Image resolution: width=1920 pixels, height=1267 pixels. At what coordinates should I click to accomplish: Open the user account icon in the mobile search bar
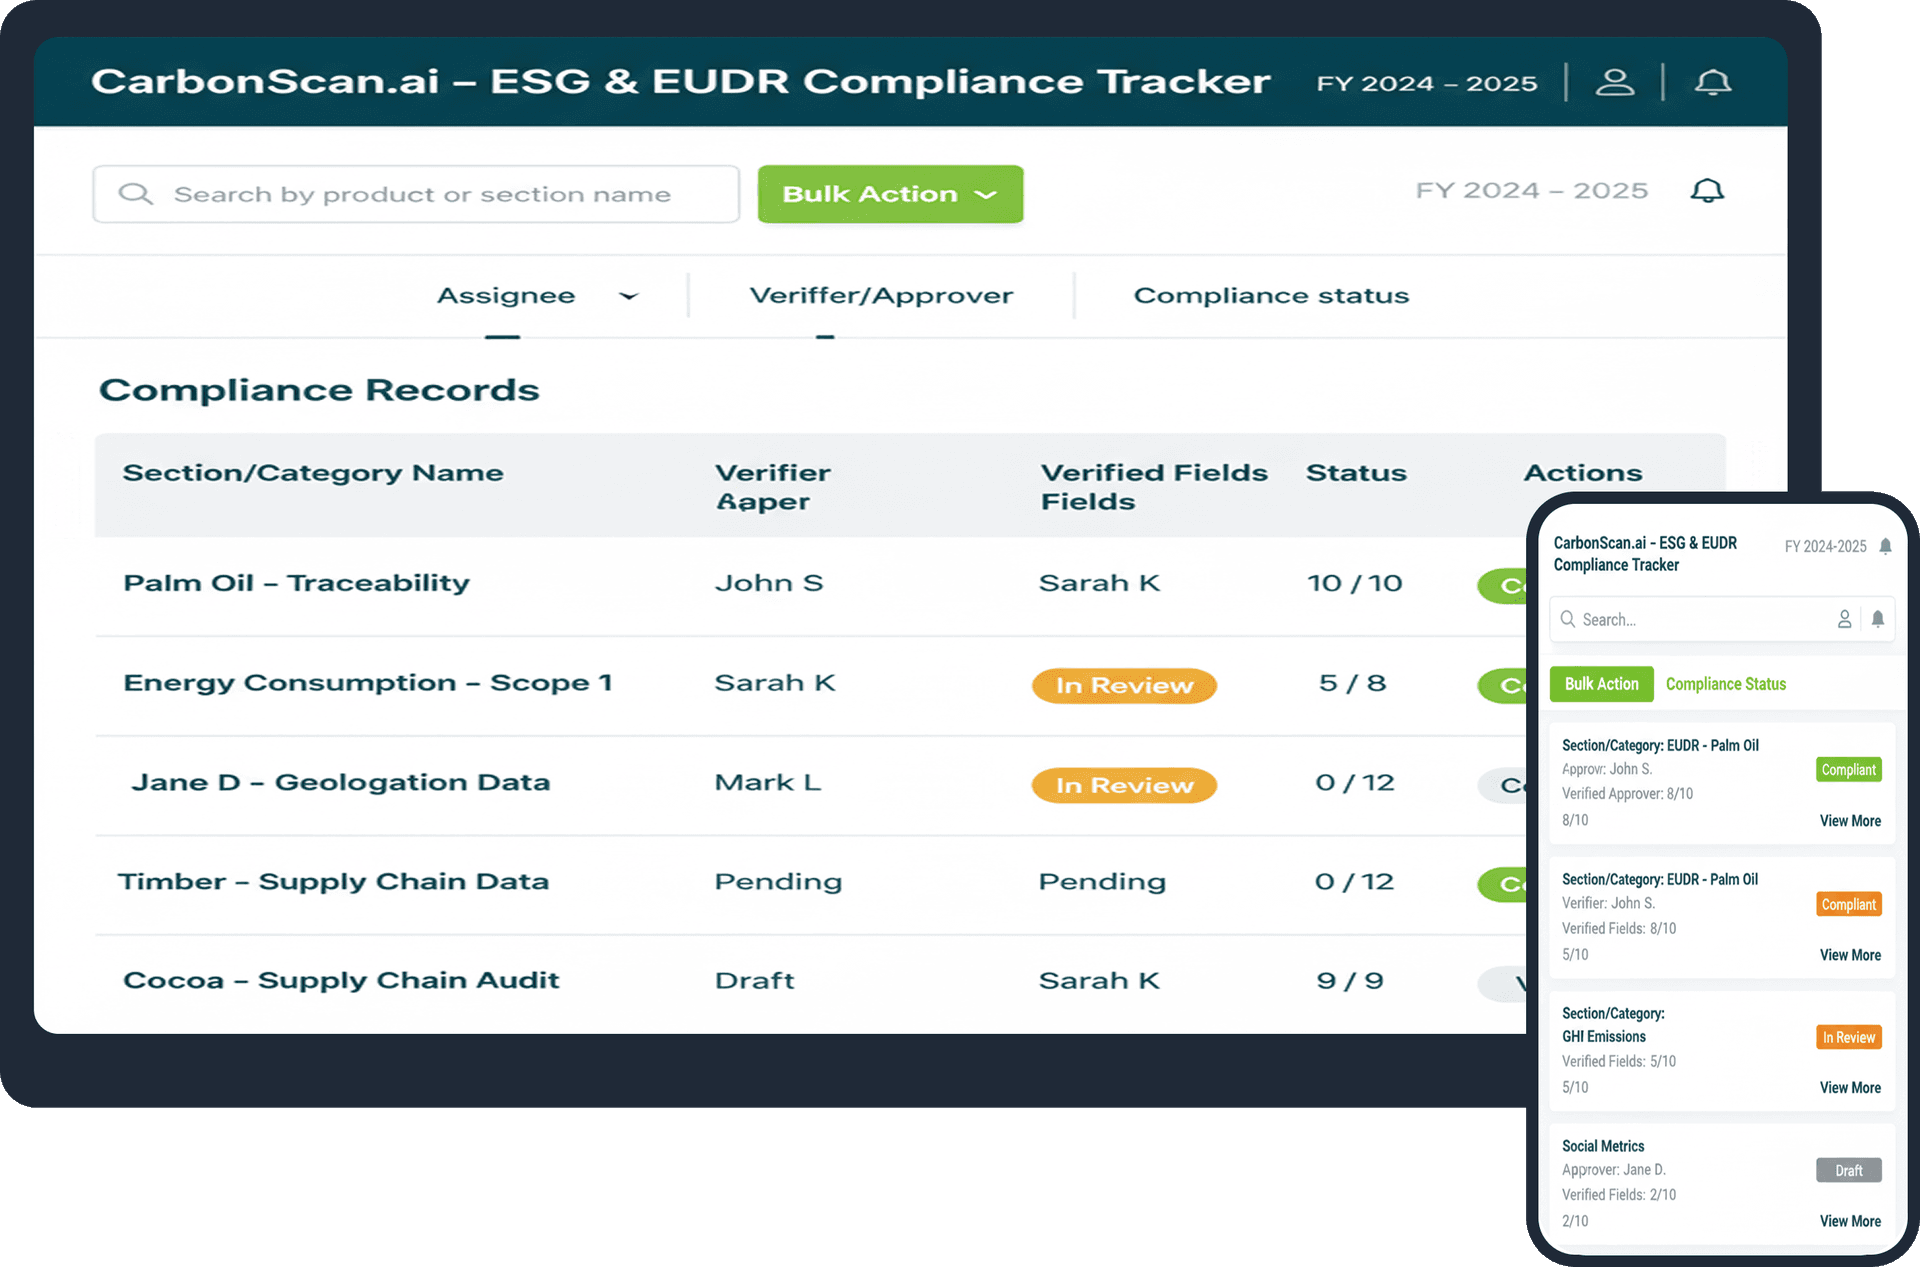(1845, 619)
